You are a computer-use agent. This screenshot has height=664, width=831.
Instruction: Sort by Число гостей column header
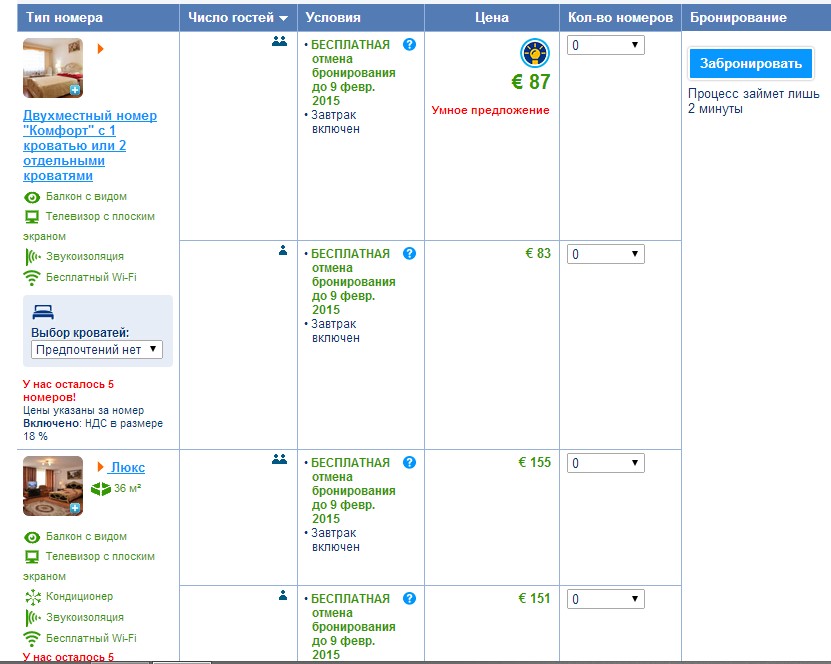(x=238, y=18)
